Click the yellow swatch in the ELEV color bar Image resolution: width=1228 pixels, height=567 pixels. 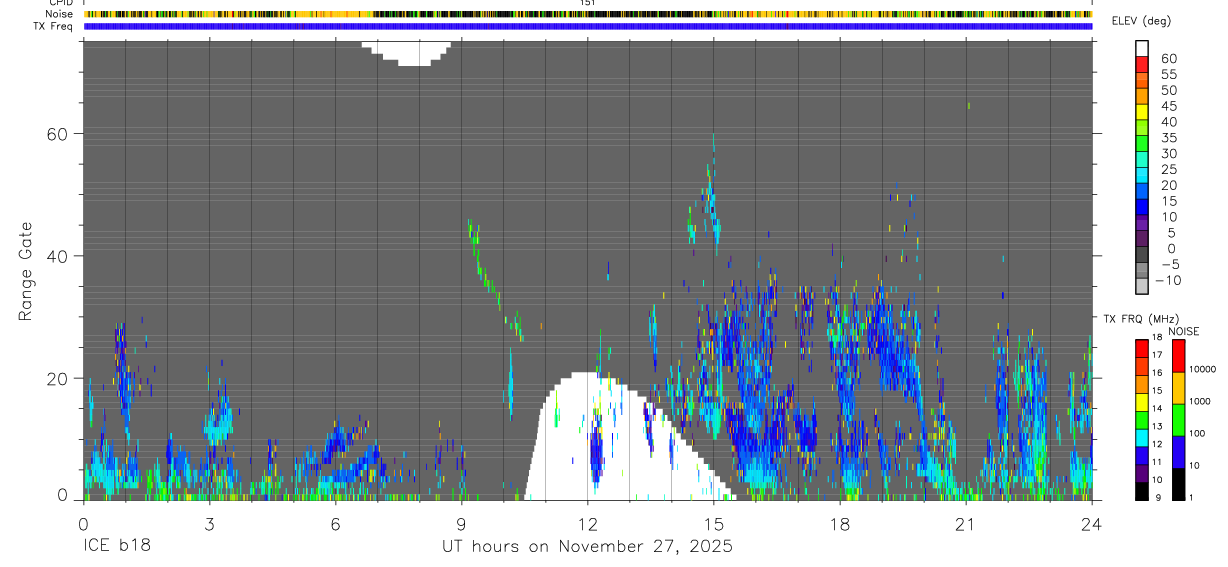[x=1141, y=111]
